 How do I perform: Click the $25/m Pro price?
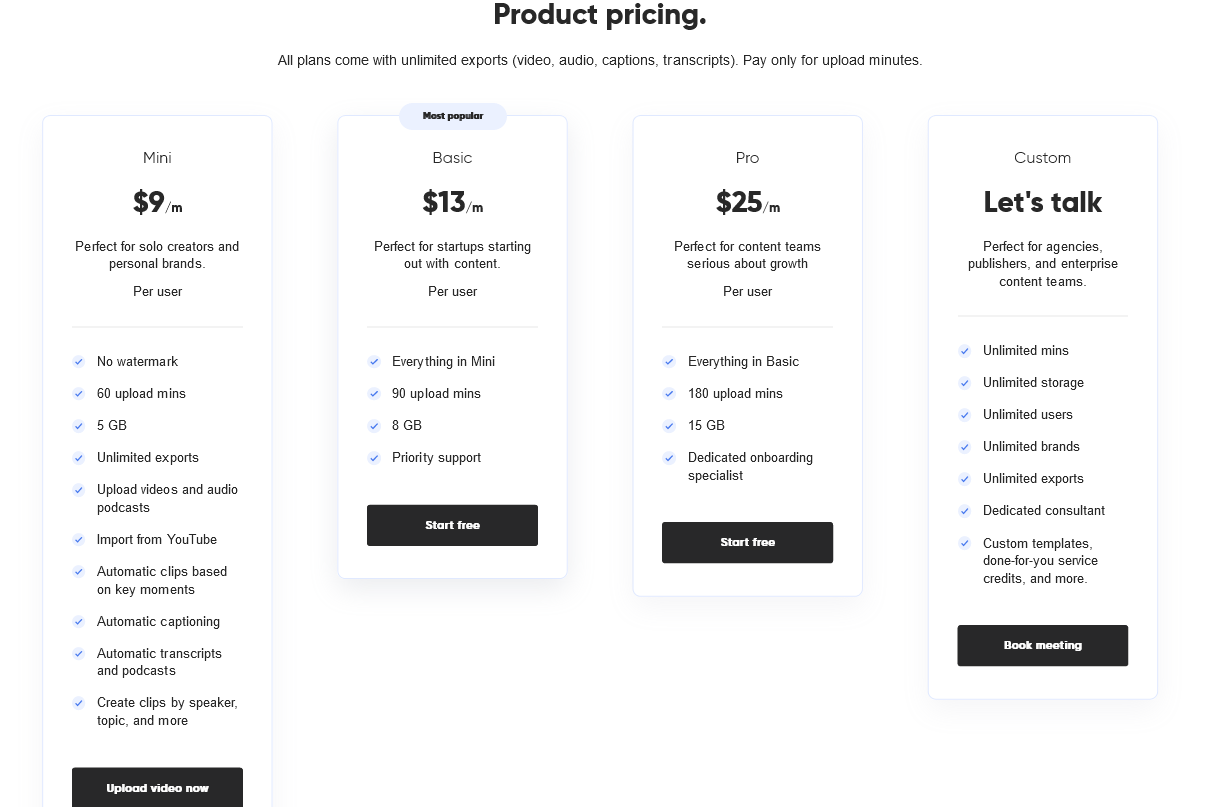coord(747,203)
